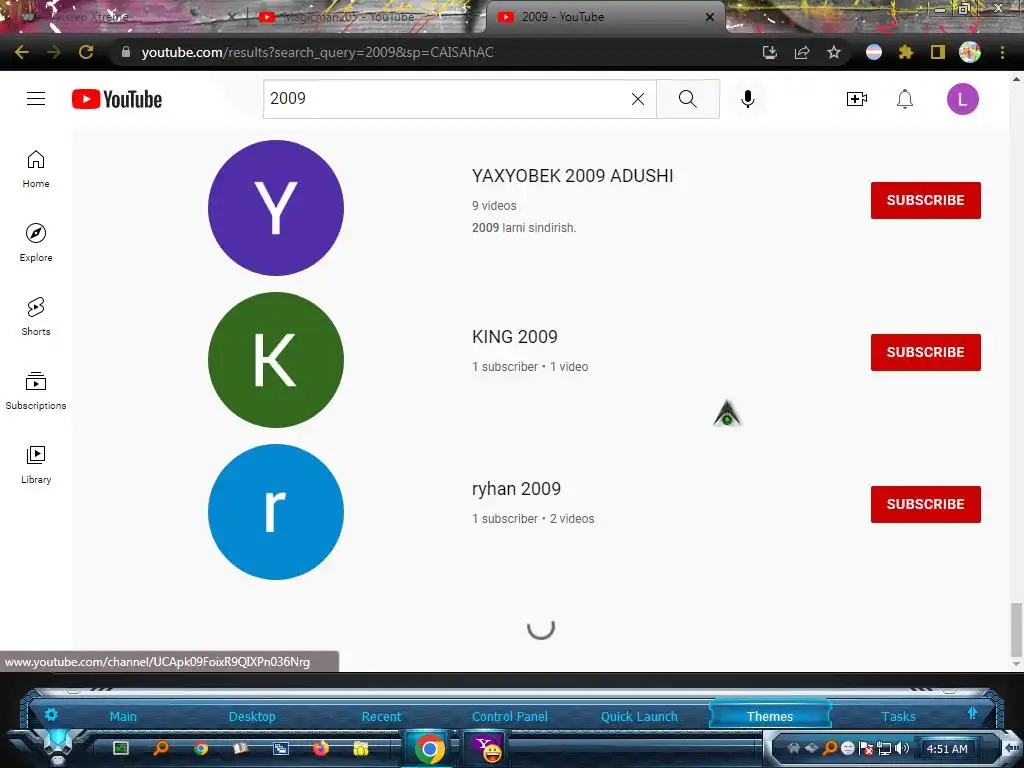Open the Chrome taskbar button

tap(429, 748)
